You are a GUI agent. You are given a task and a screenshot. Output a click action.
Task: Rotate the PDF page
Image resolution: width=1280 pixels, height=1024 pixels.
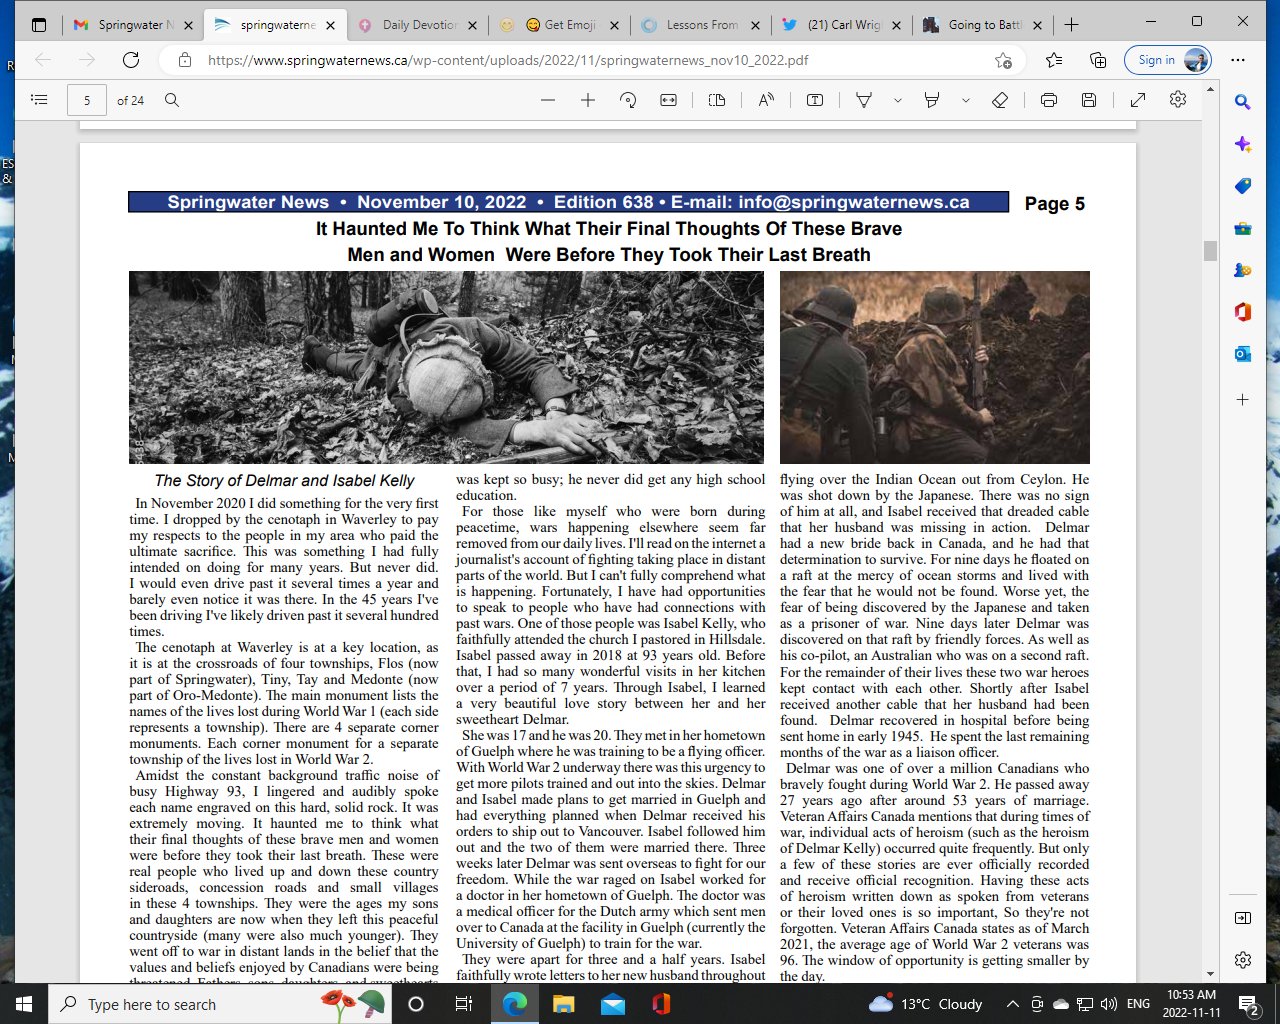[628, 100]
